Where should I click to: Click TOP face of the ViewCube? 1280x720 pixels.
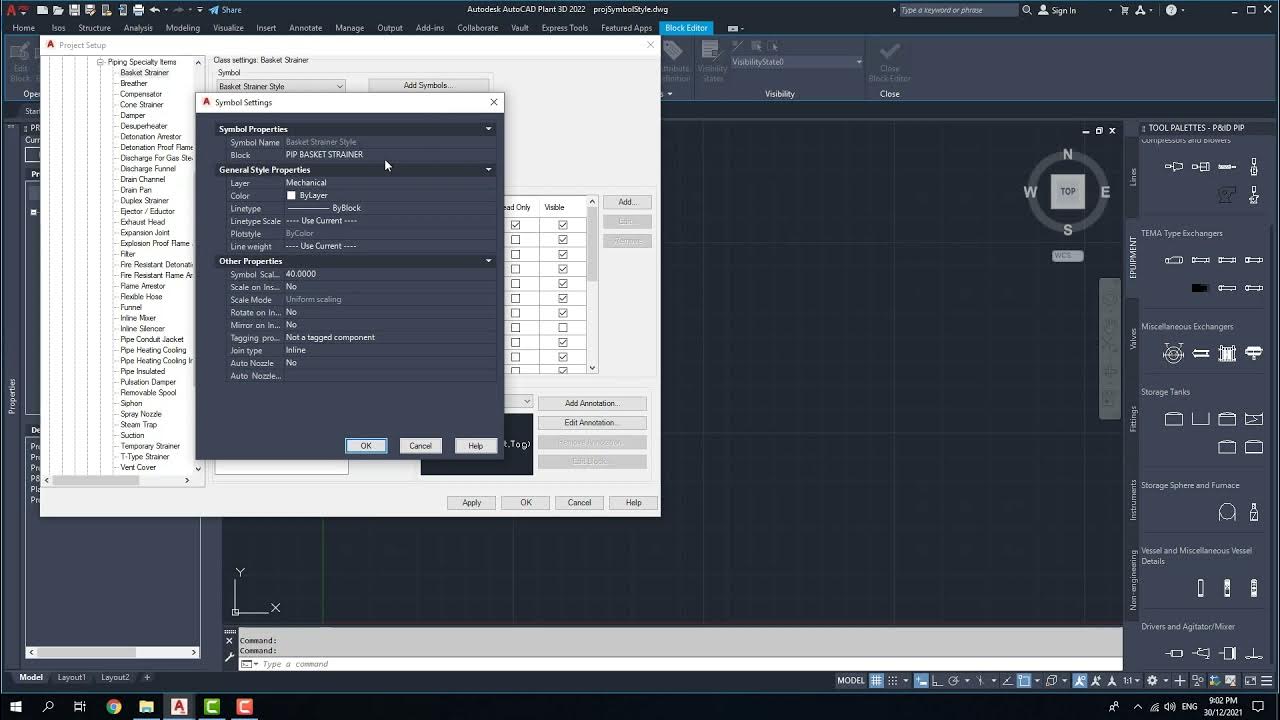click(1068, 191)
